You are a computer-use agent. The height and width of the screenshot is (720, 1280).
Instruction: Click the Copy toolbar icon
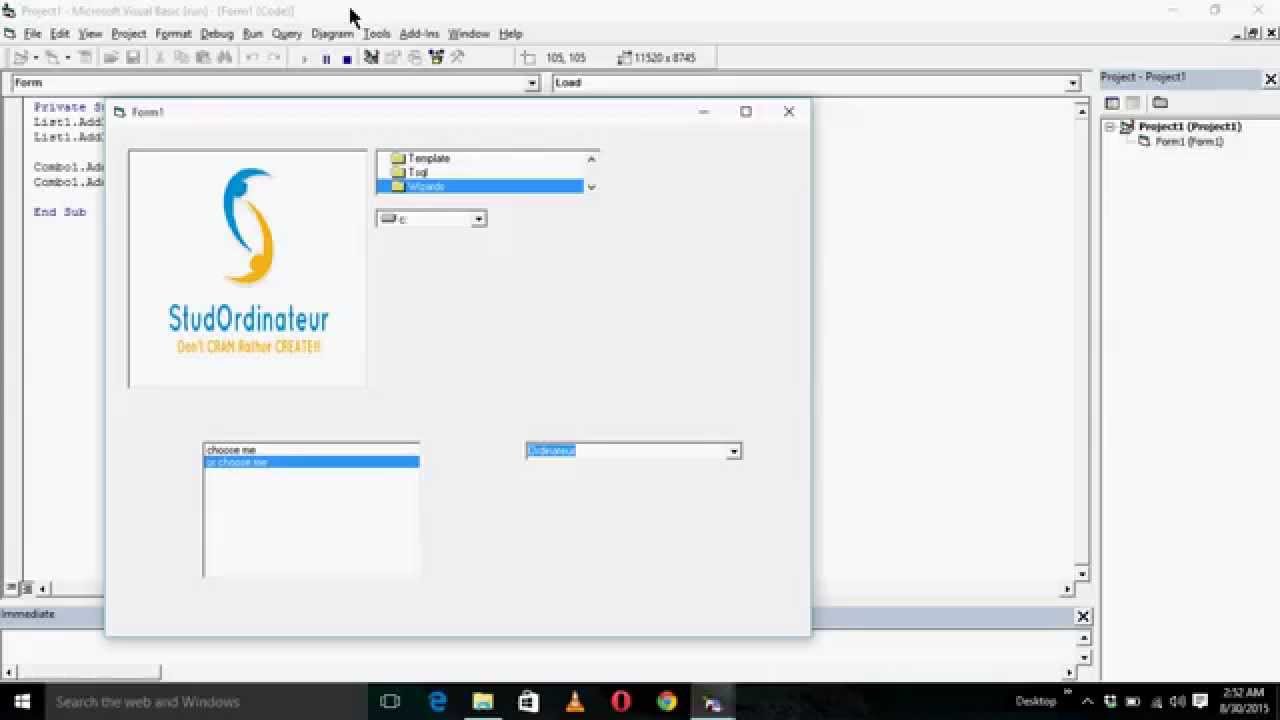point(182,58)
